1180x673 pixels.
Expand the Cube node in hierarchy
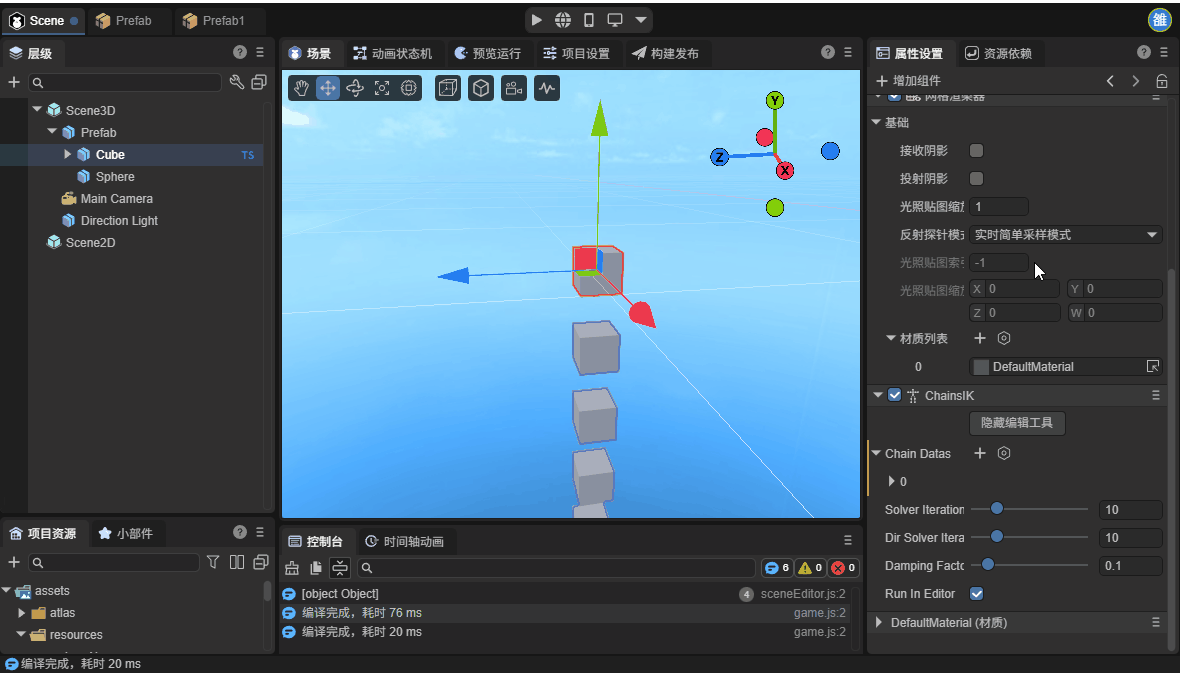68,154
